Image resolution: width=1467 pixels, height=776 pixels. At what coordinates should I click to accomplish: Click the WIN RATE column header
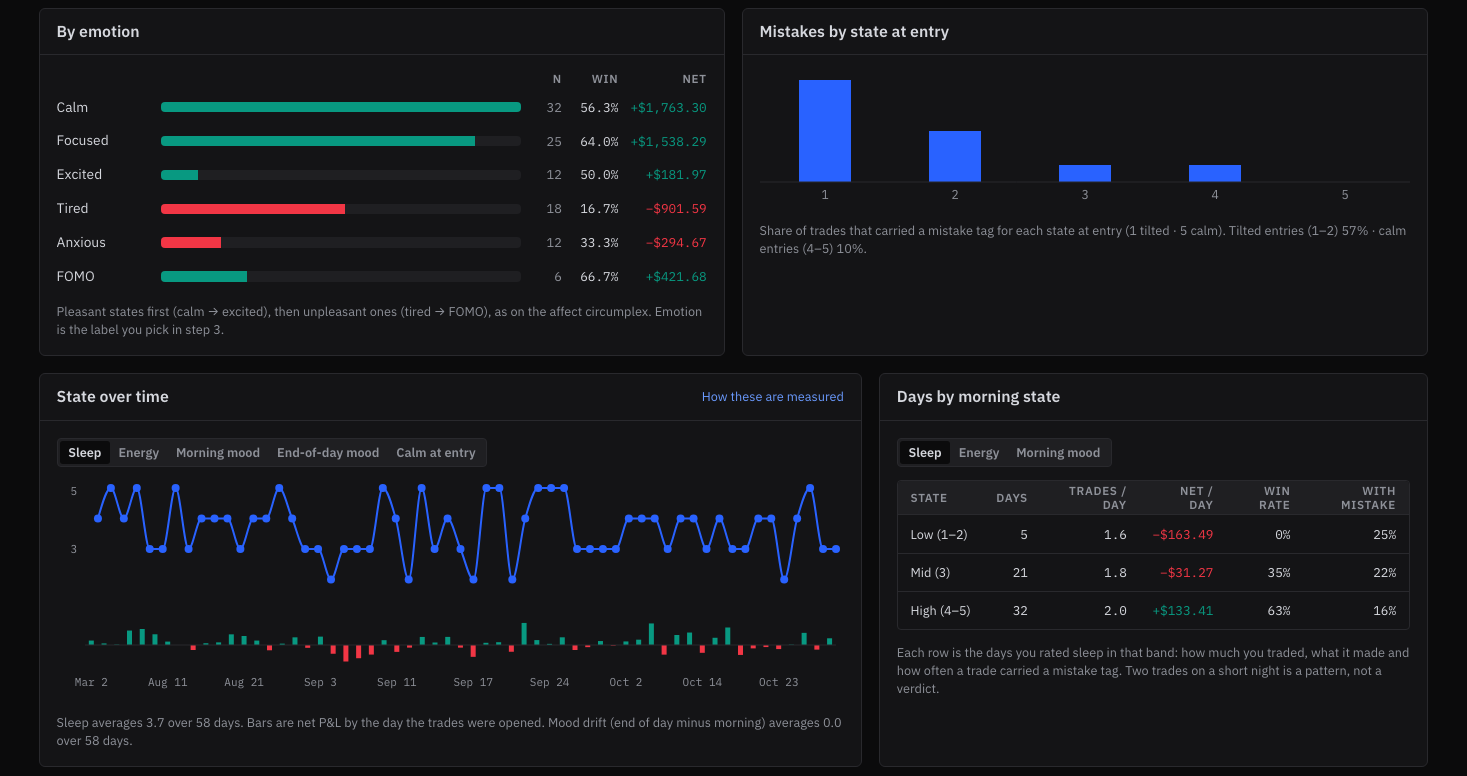pyautogui.click(x=1277, y=498)
